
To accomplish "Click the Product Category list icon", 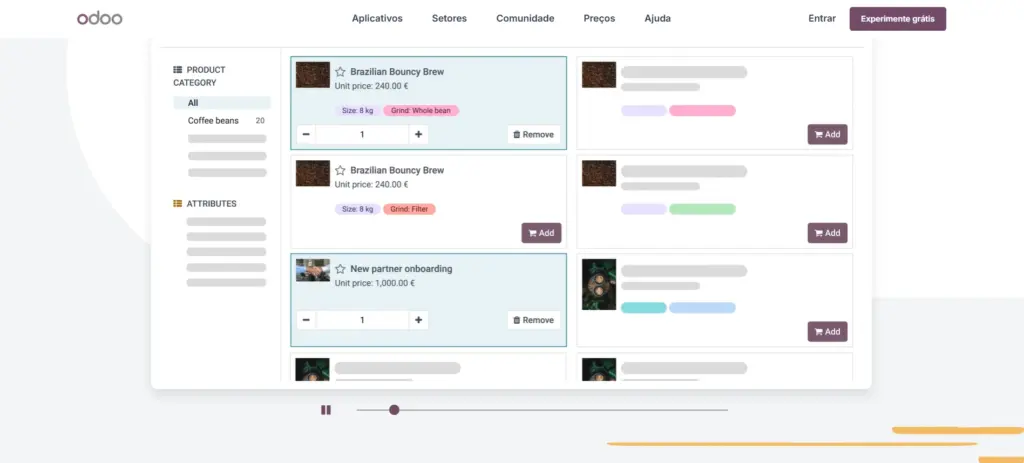I will [x=178, y=69].
